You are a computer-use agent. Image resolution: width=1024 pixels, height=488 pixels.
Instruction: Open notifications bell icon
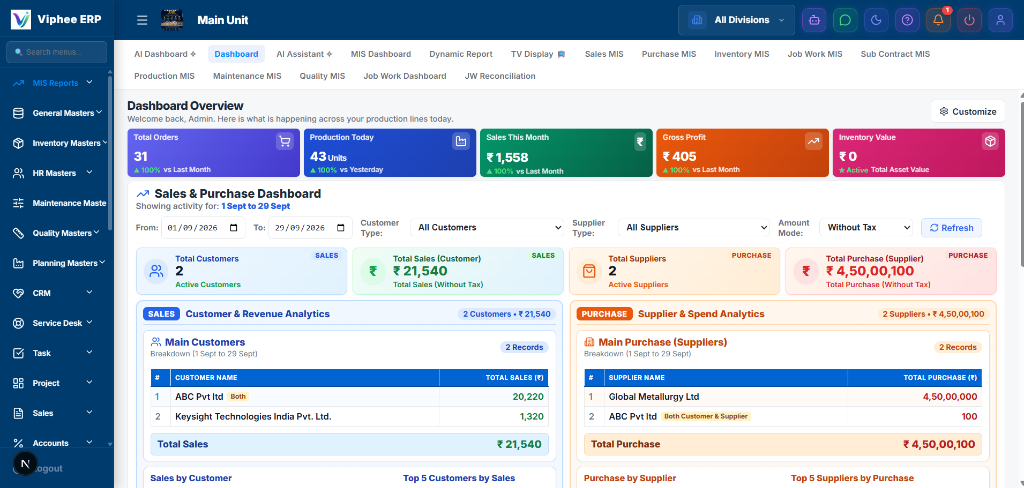(938, 20)
